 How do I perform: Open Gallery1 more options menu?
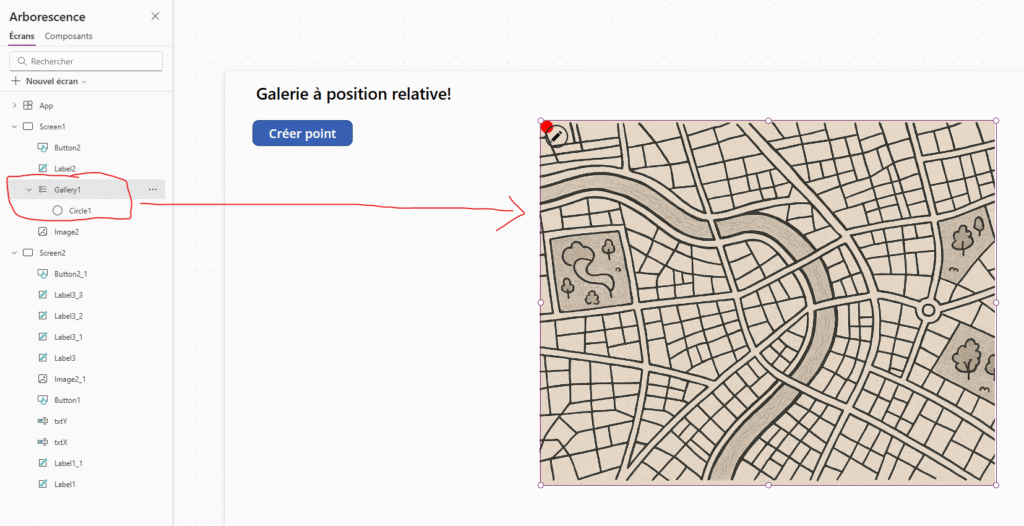coord(152,189)
